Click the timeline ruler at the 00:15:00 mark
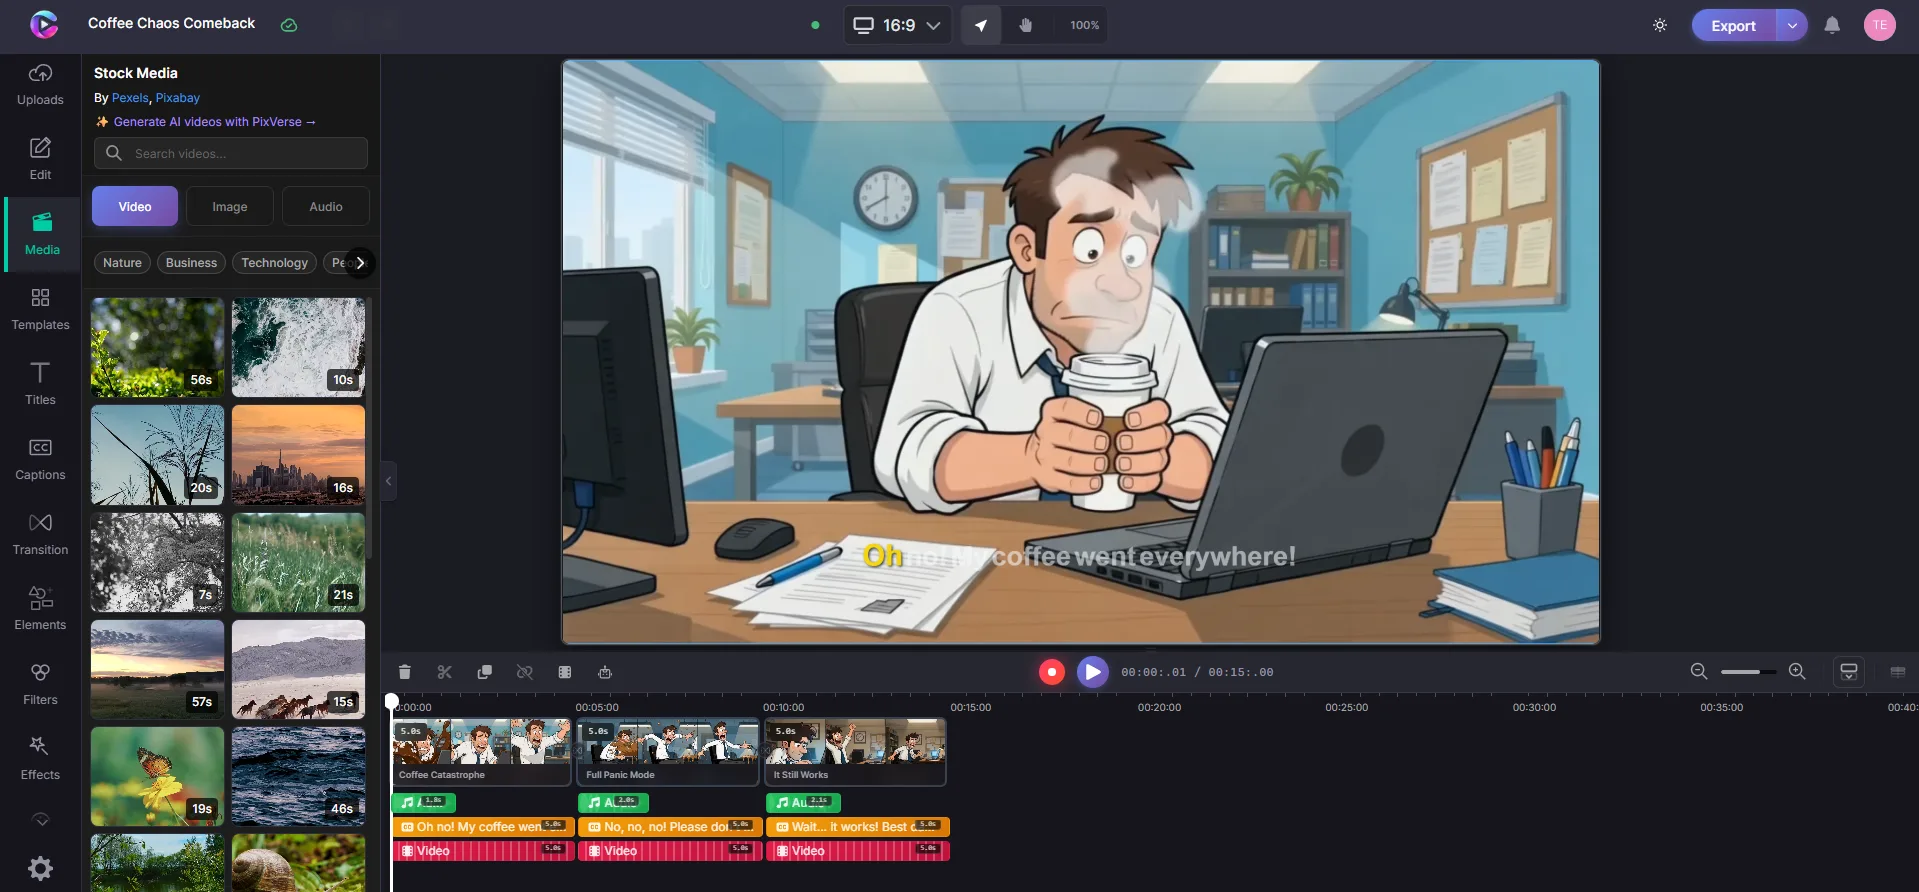 [971, 707]
